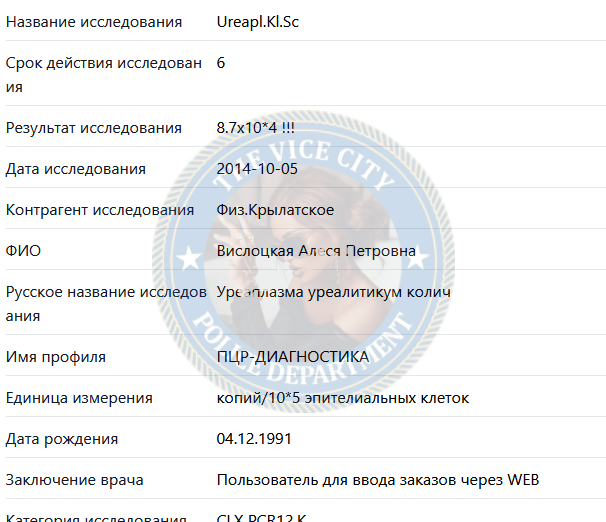Viewport: 606px width, 522px height.
Task: Select the 2014-10-05 study date
Action: (x=257, y=169)
